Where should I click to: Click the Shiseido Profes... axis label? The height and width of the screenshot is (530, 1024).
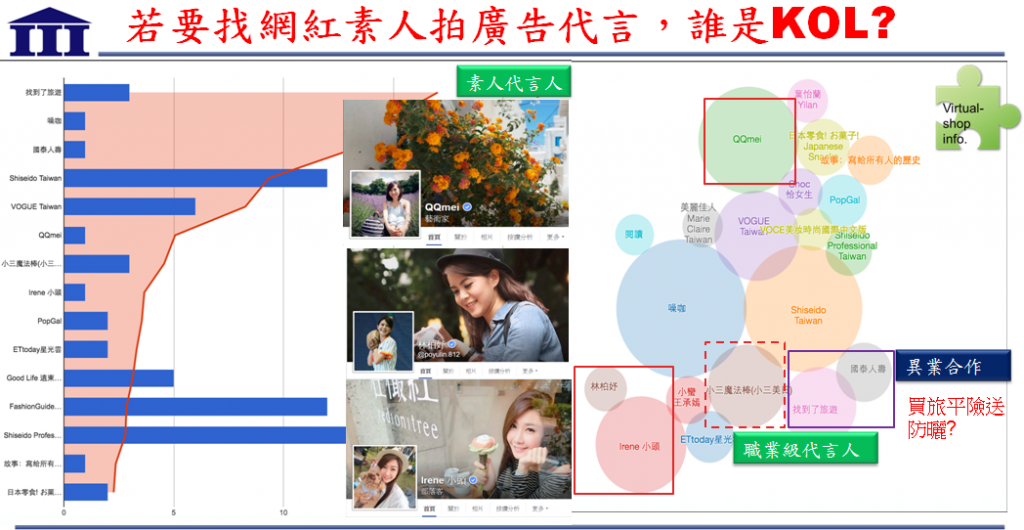[33, 435]
